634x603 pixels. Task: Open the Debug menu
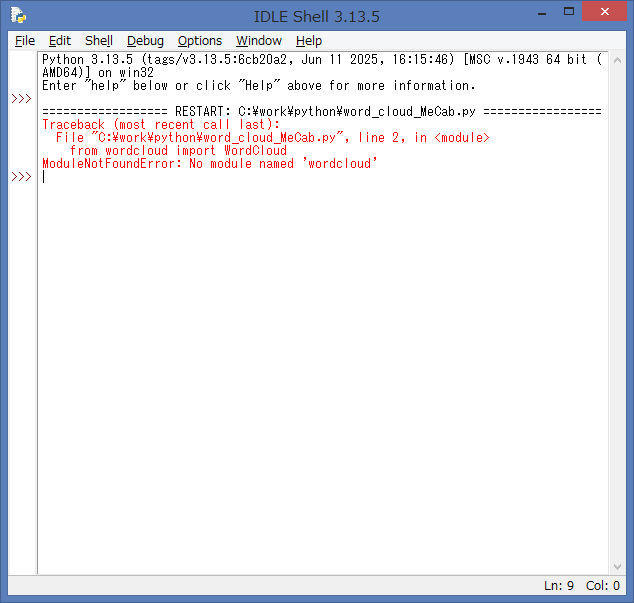point(145,41)
